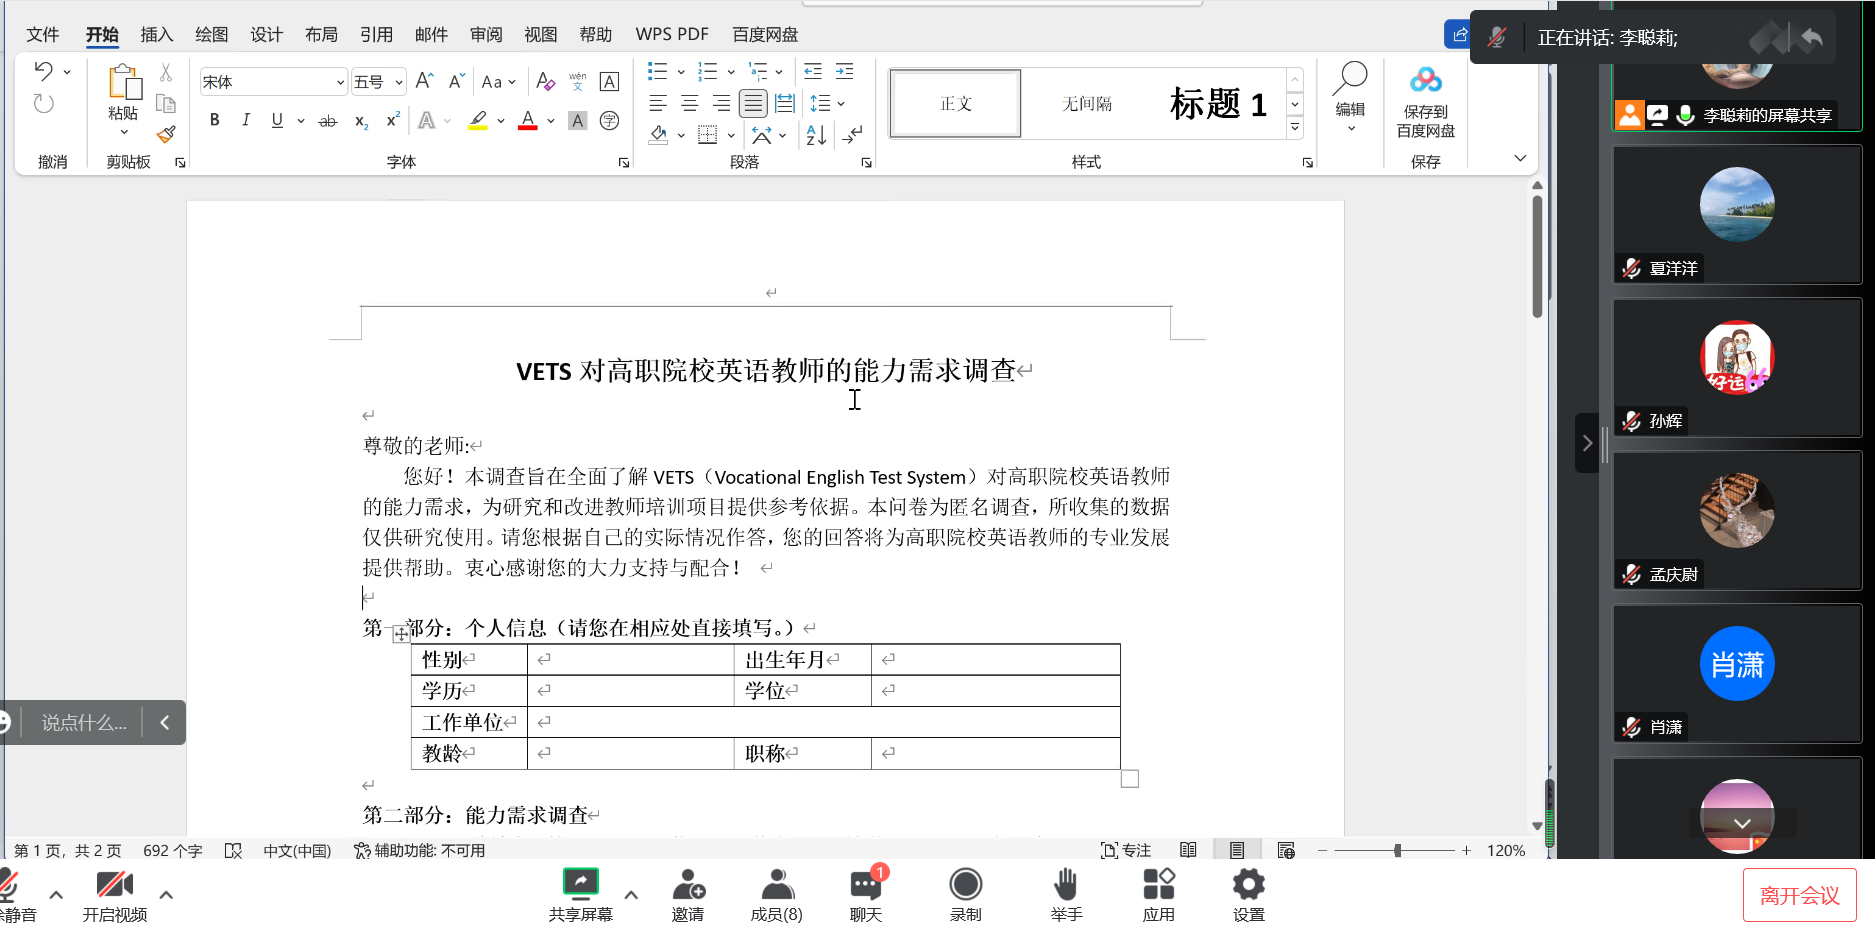Toggle italic text formatting
This screenshot has height=926, width=1875.
coord(245,120)
